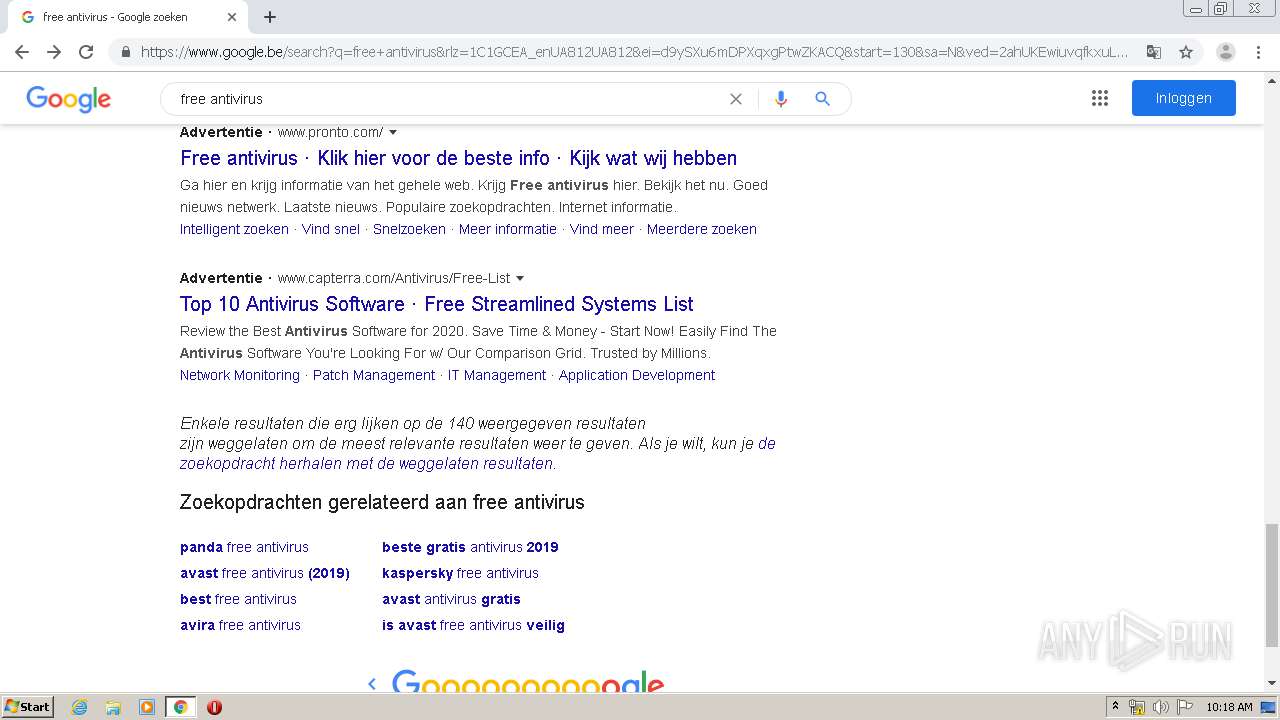This screenshot has height=720, width=1280.
Task: Switch to the Chrome taskbar icon
Action: (180, 707)
